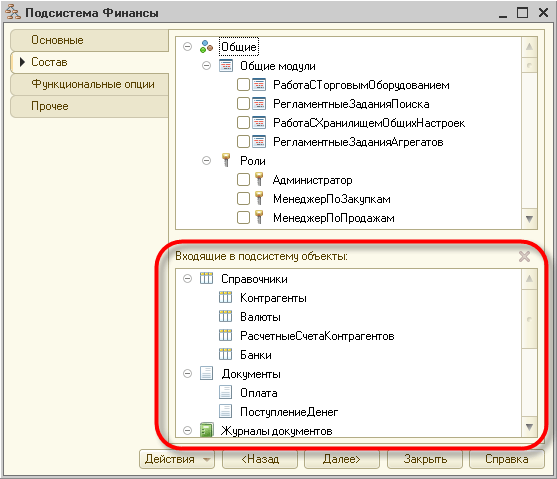Click the Общие colored circles icon
557x479 pixels.
tap(206, 47)
